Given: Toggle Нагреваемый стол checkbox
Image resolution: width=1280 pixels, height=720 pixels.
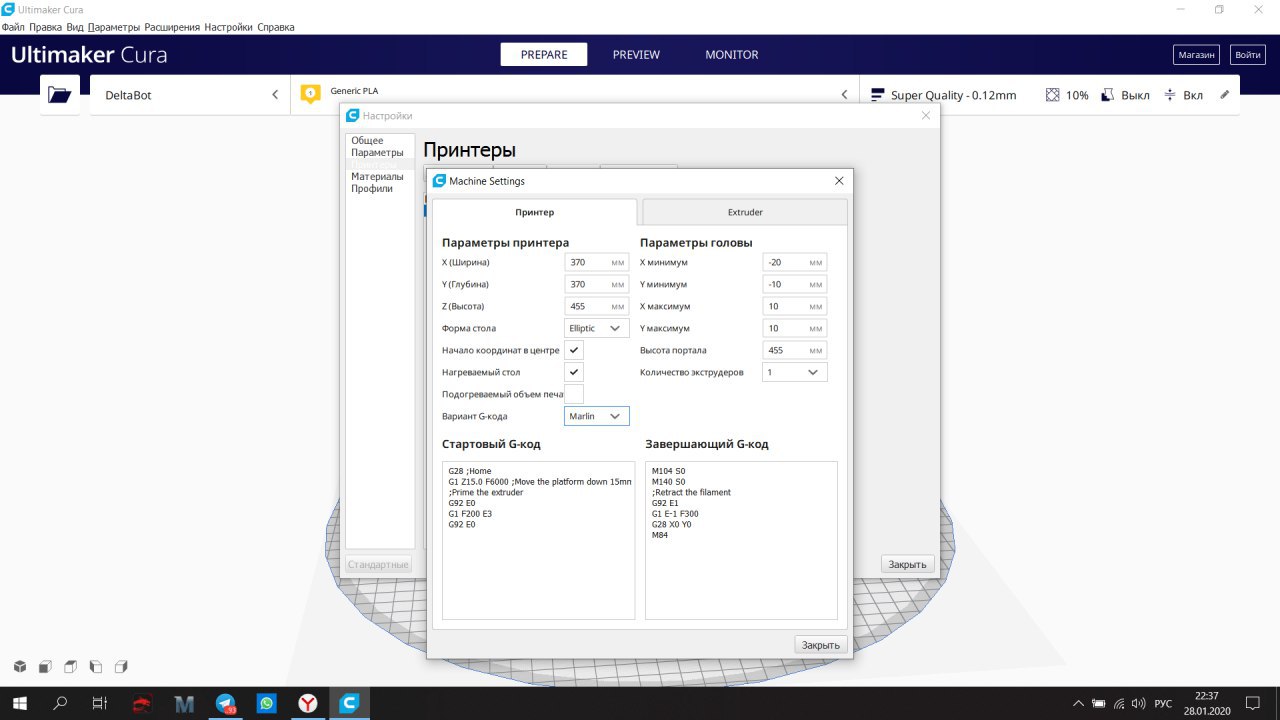Looking at the screenshot, I should tap(574, 372).
